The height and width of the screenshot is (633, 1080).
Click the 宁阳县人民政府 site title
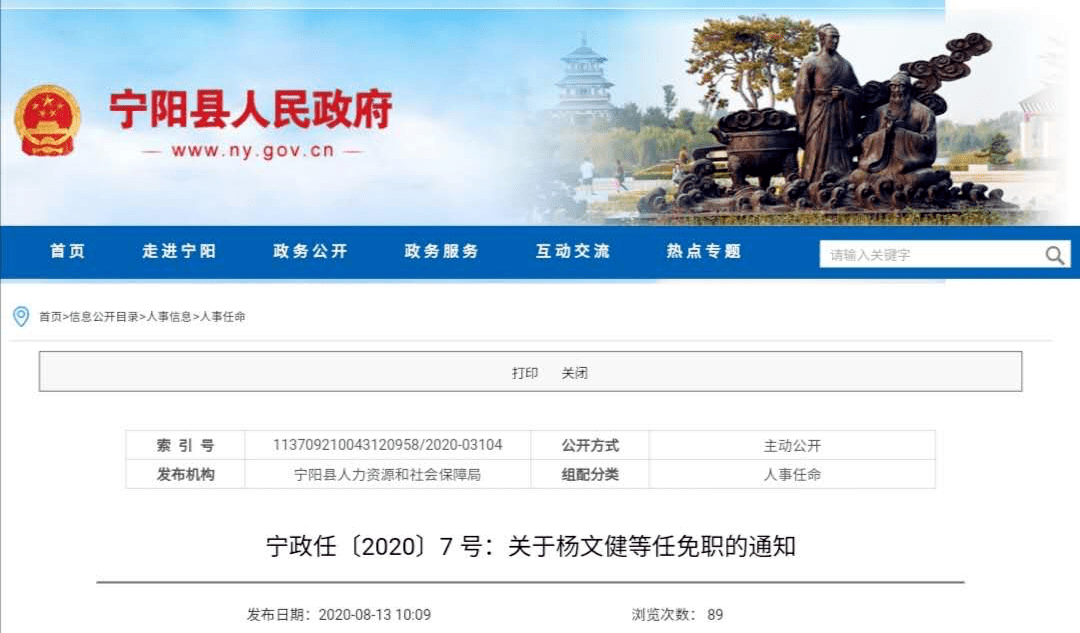point(251,109)
